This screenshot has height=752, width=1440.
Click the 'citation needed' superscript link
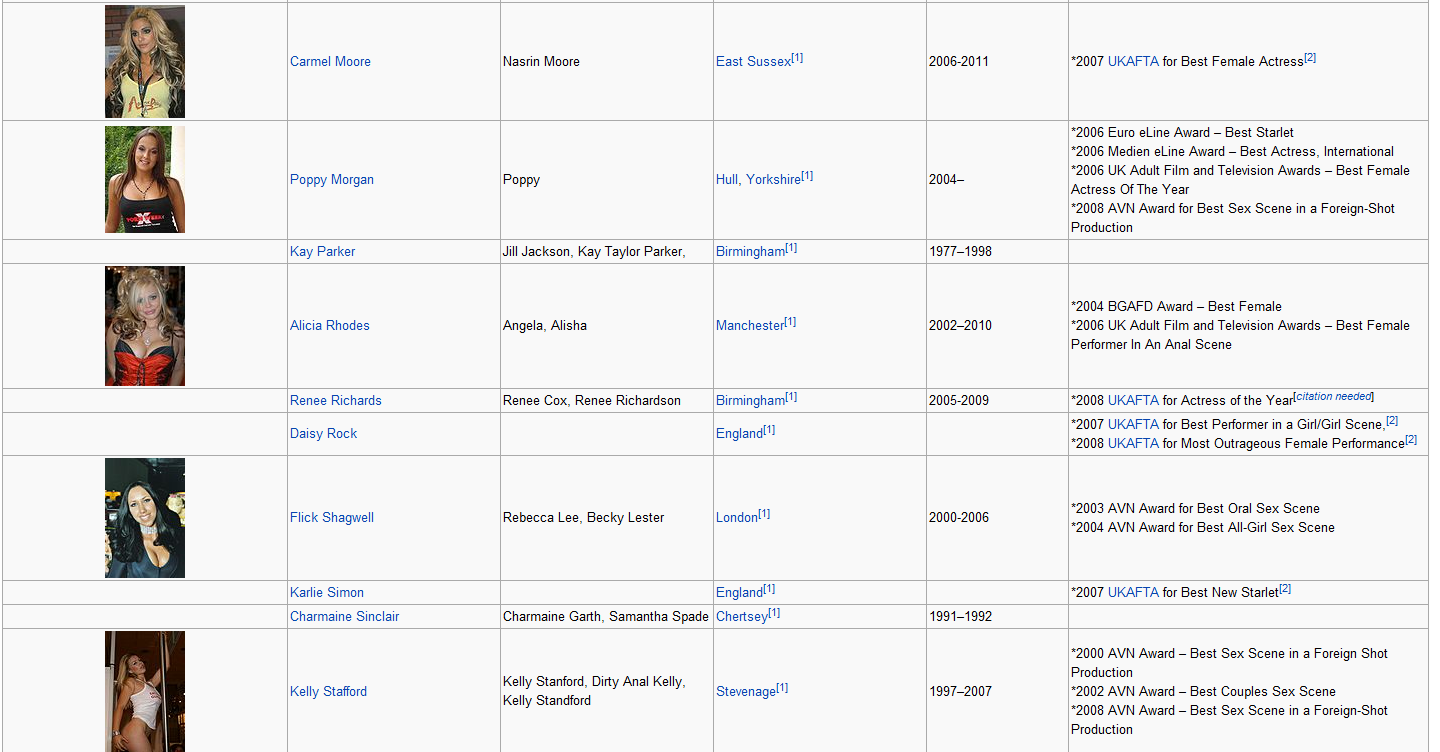pos(1333,397)
